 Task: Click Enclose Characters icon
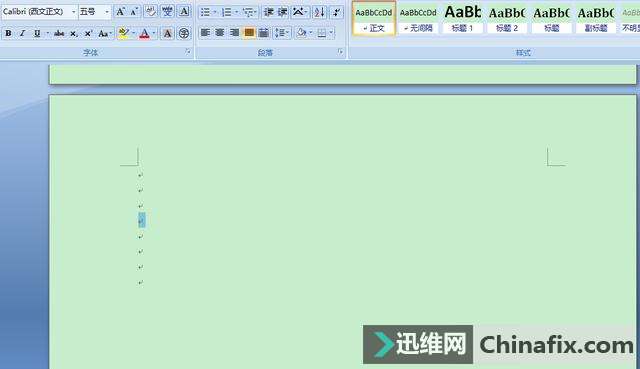pyautogui.click(x=184, y=33)
